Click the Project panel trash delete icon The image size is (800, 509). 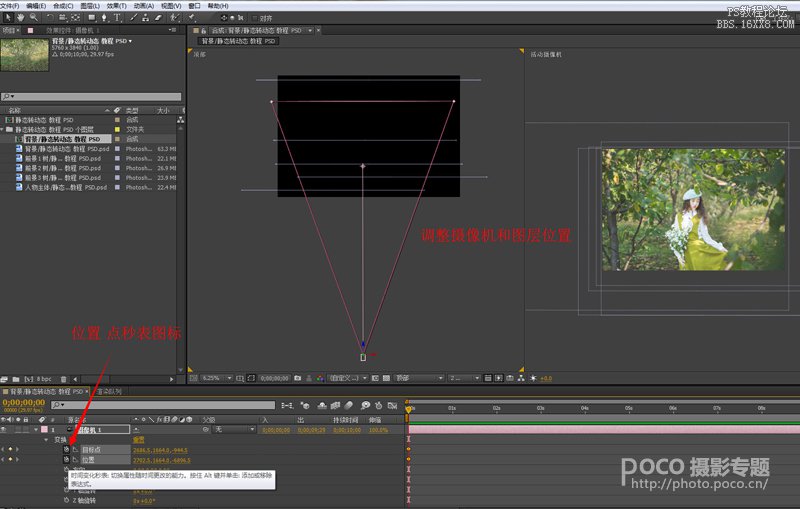(x=64, y=379)
